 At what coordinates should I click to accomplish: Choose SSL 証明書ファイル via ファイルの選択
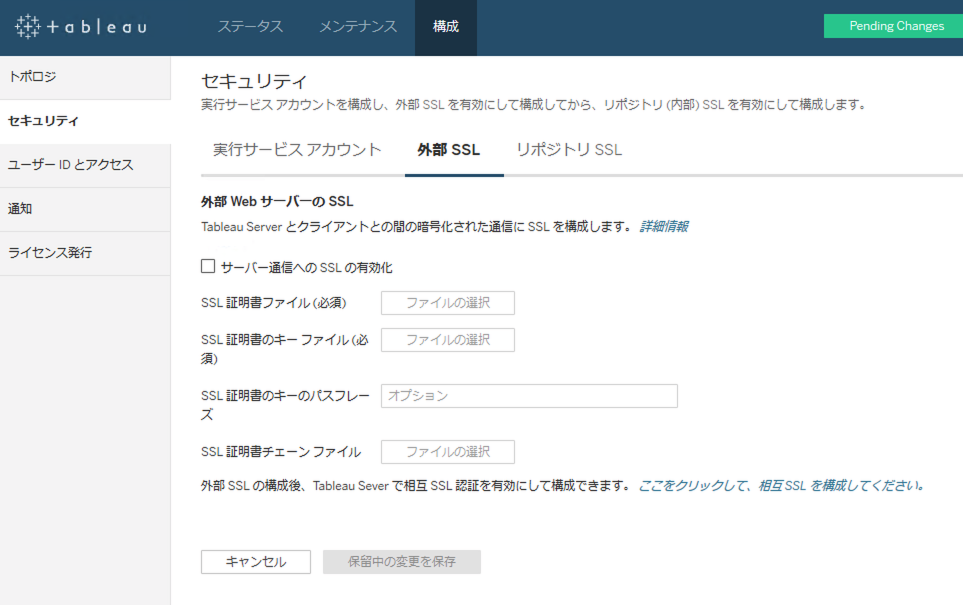[447, 302]
